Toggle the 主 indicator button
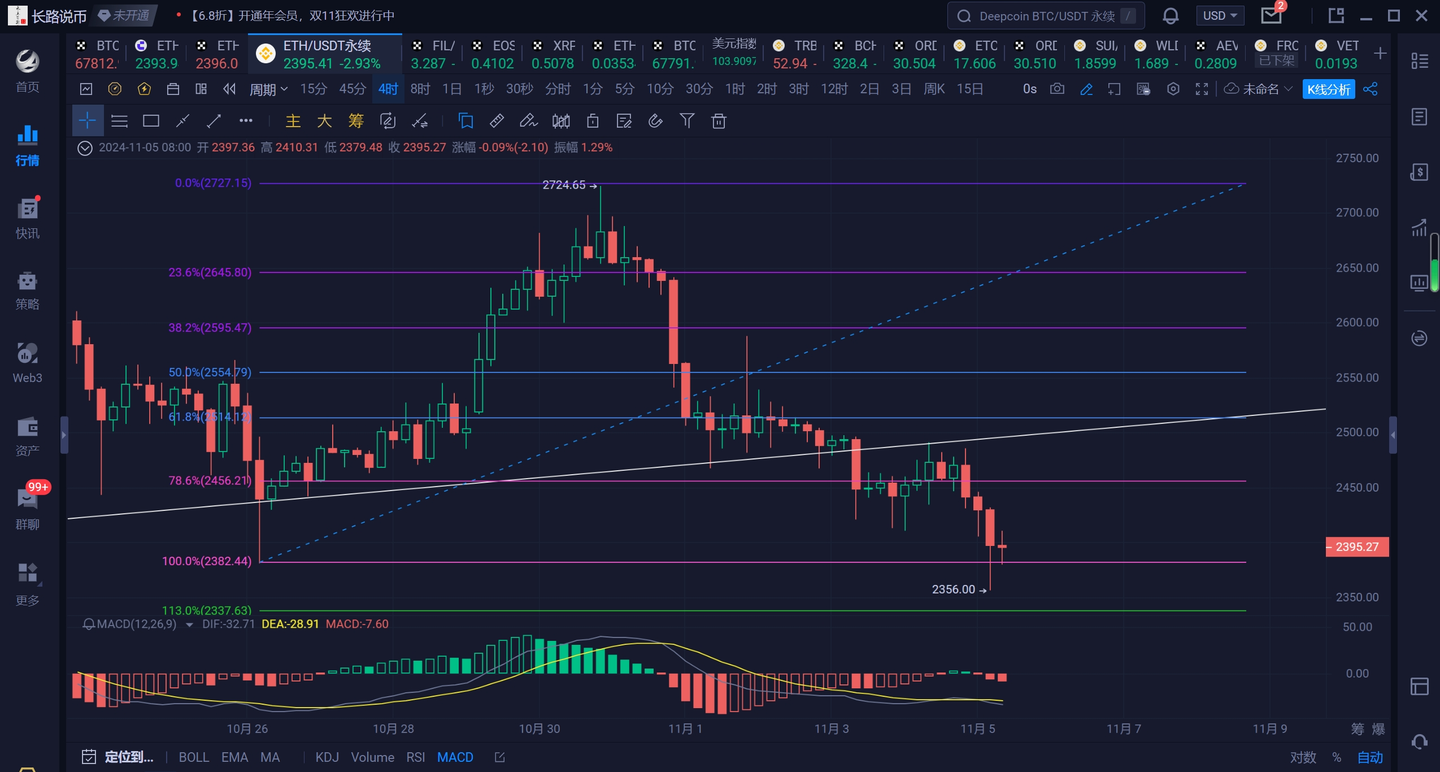The image size is (1440, 772). pos(293,121)
